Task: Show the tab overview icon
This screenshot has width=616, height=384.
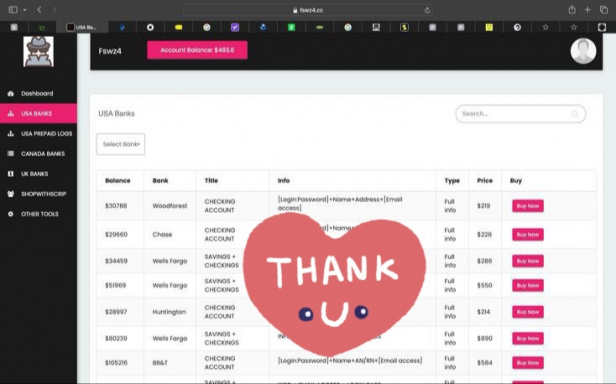Action: (604, 10)
